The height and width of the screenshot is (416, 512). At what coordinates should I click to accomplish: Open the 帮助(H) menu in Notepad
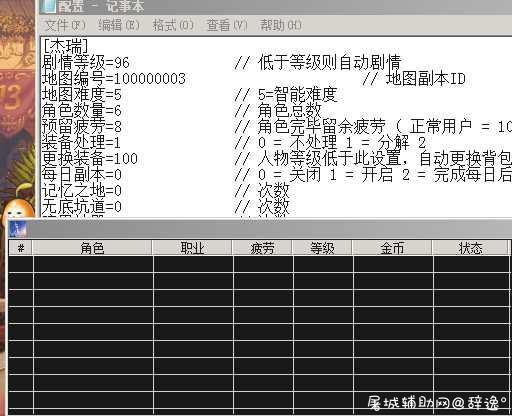pyautogui.click(x=281, y=25)
